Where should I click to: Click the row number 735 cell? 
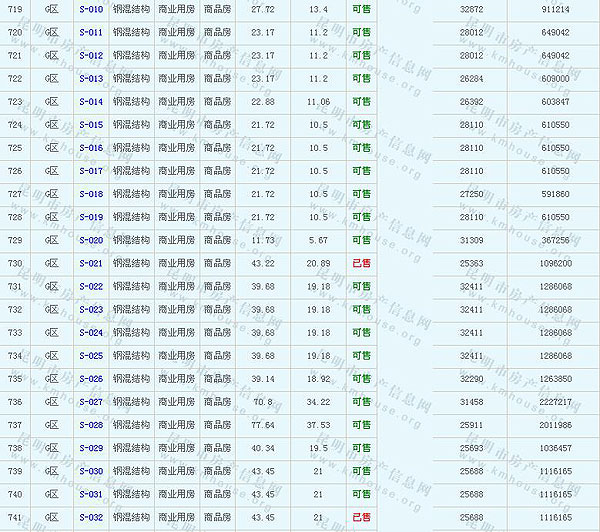tap(15, 379)
